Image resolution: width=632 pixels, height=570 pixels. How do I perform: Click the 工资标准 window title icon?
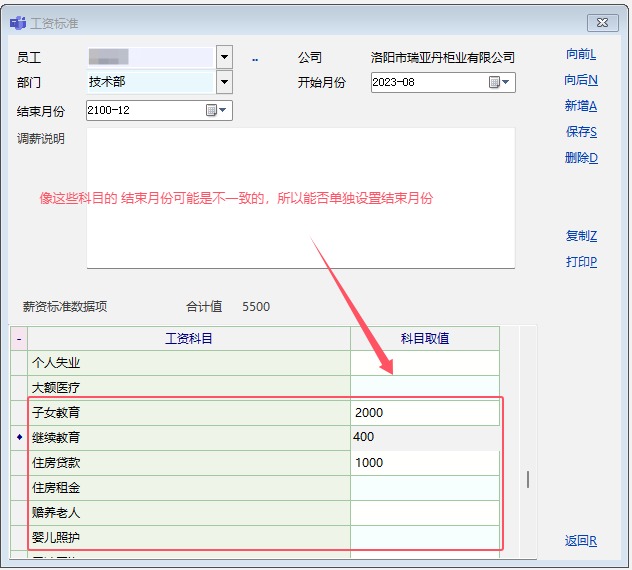[17, 22]
